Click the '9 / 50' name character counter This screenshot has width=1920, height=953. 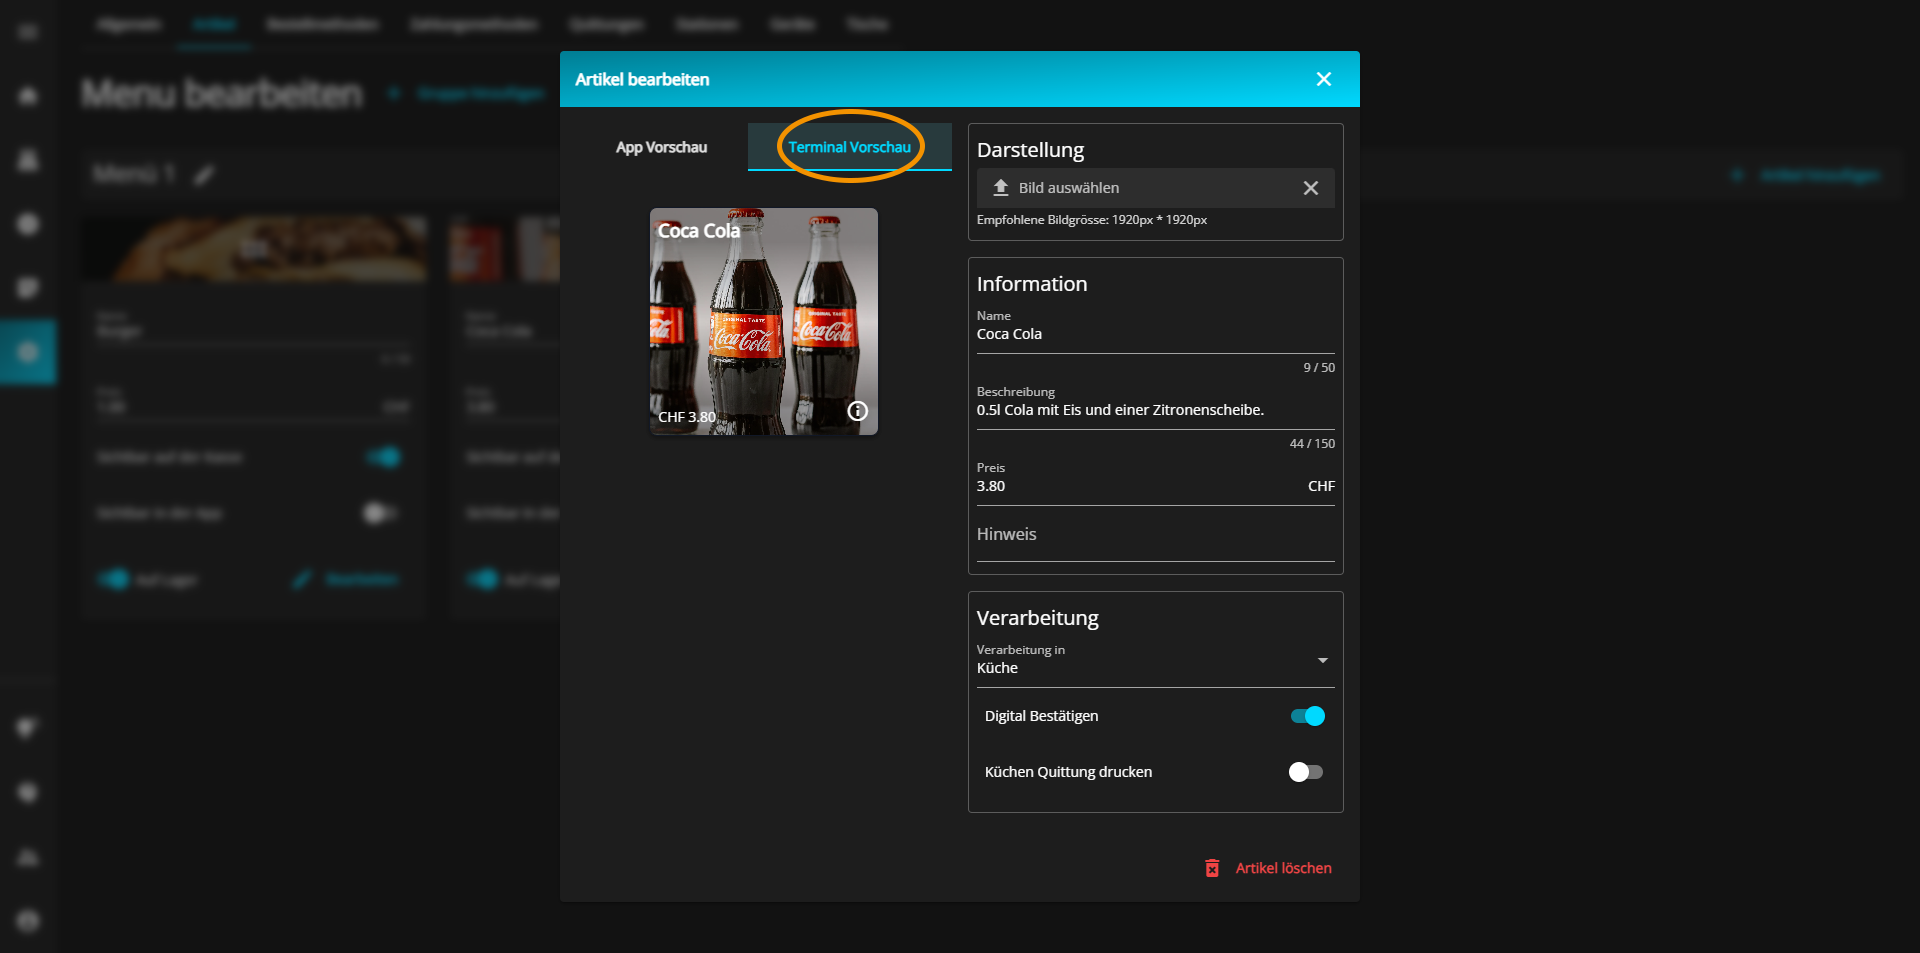(x=1319, y=367)
